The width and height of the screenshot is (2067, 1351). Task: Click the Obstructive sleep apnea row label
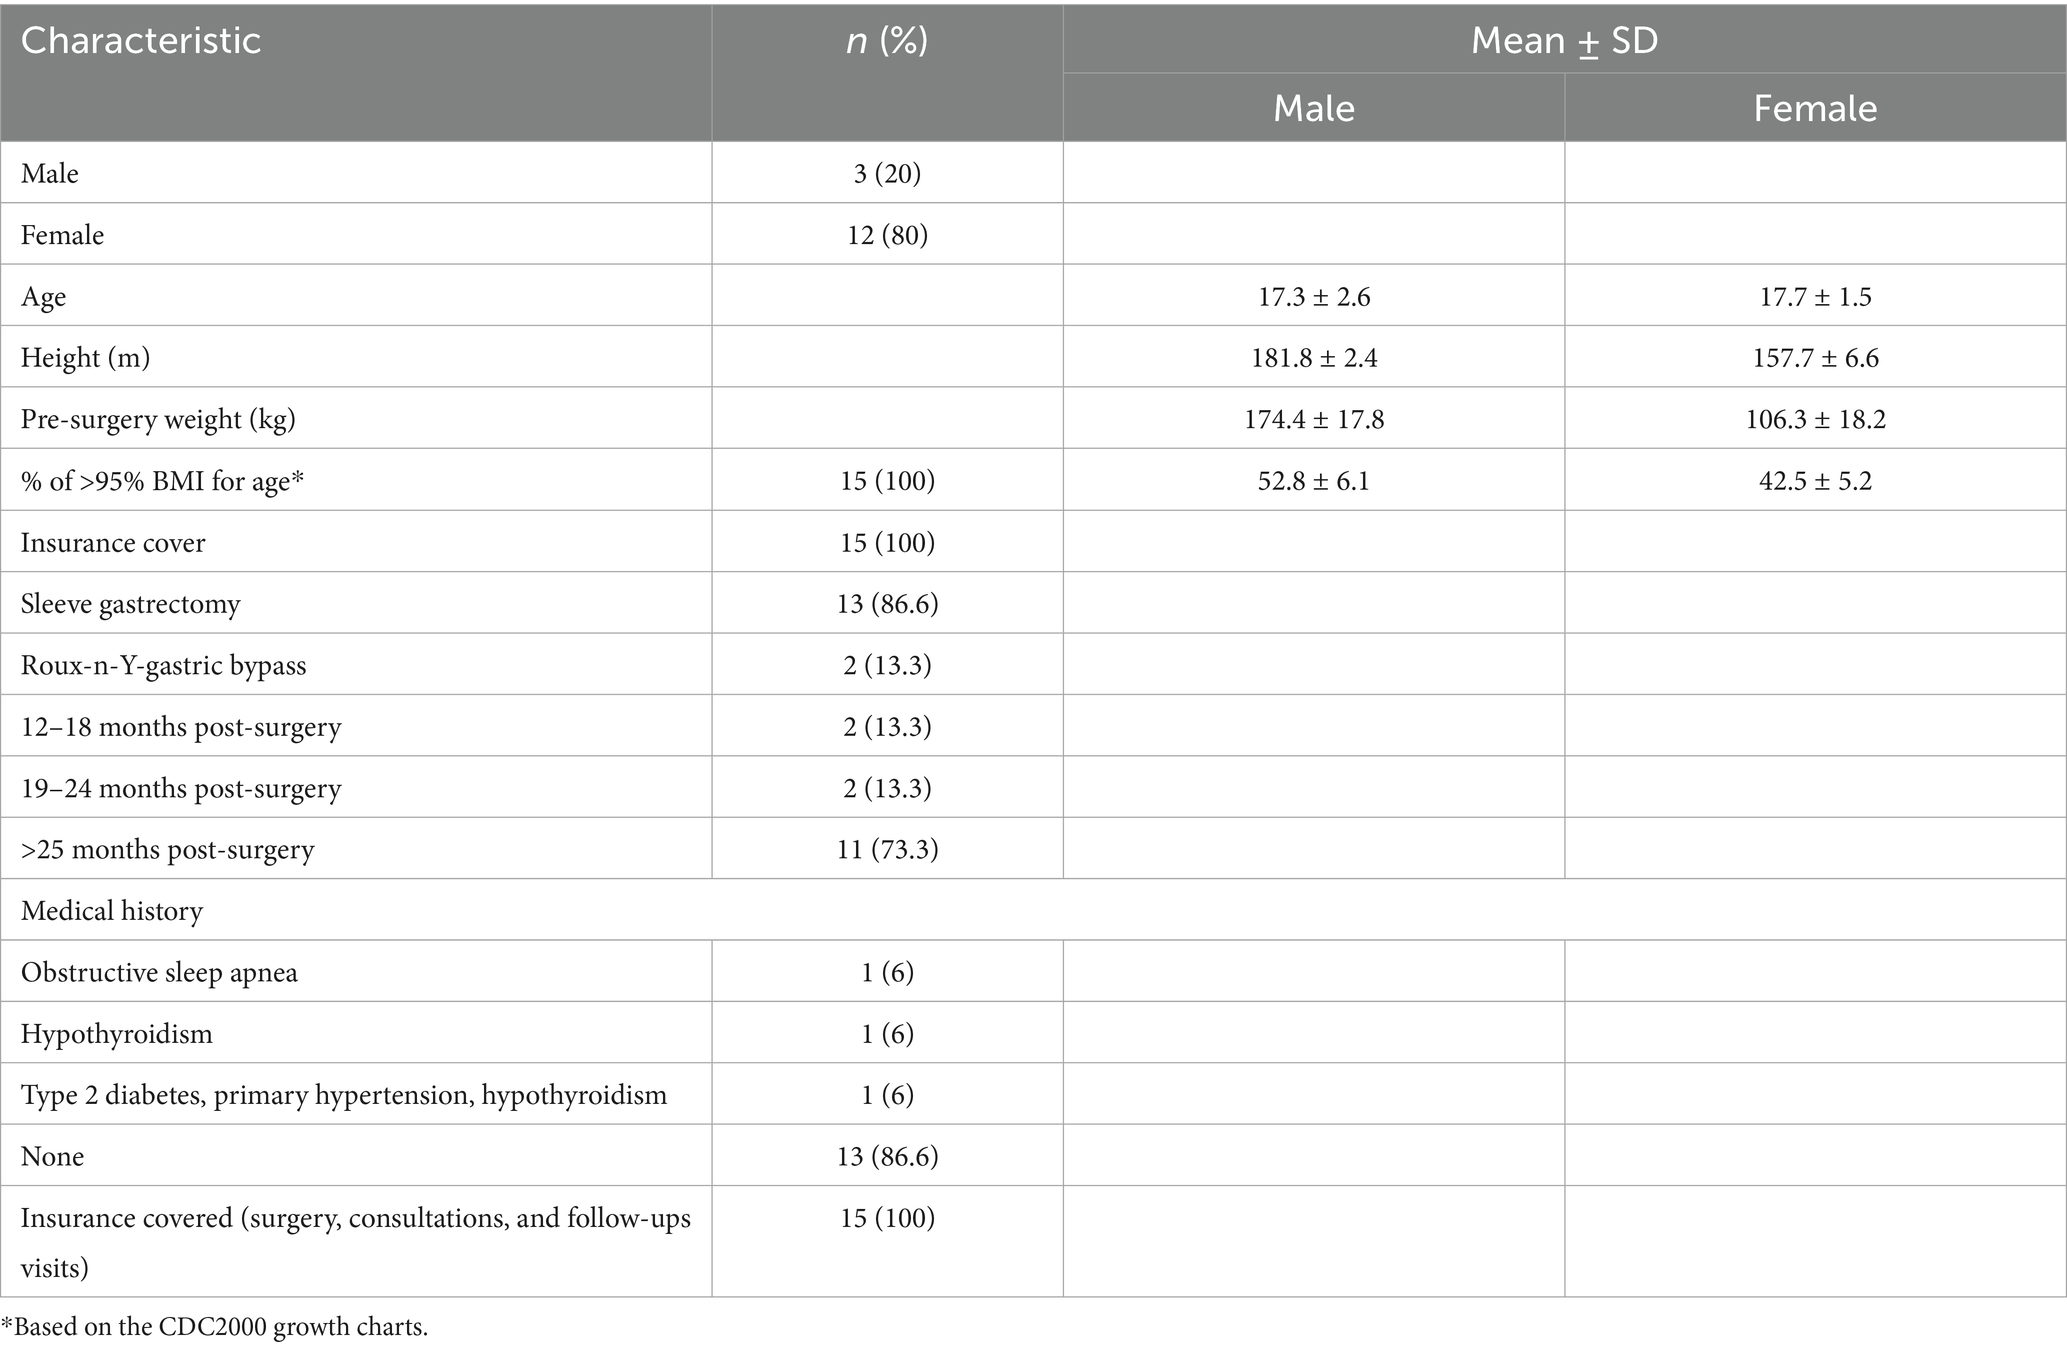pyautogui.click(x=159, y=973)
